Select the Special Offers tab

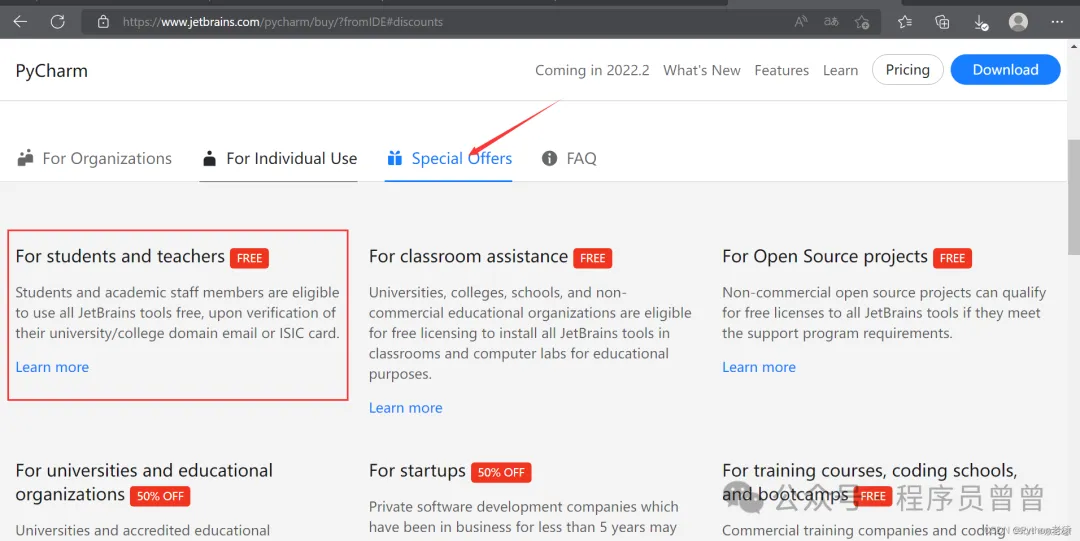click(449, 159)
